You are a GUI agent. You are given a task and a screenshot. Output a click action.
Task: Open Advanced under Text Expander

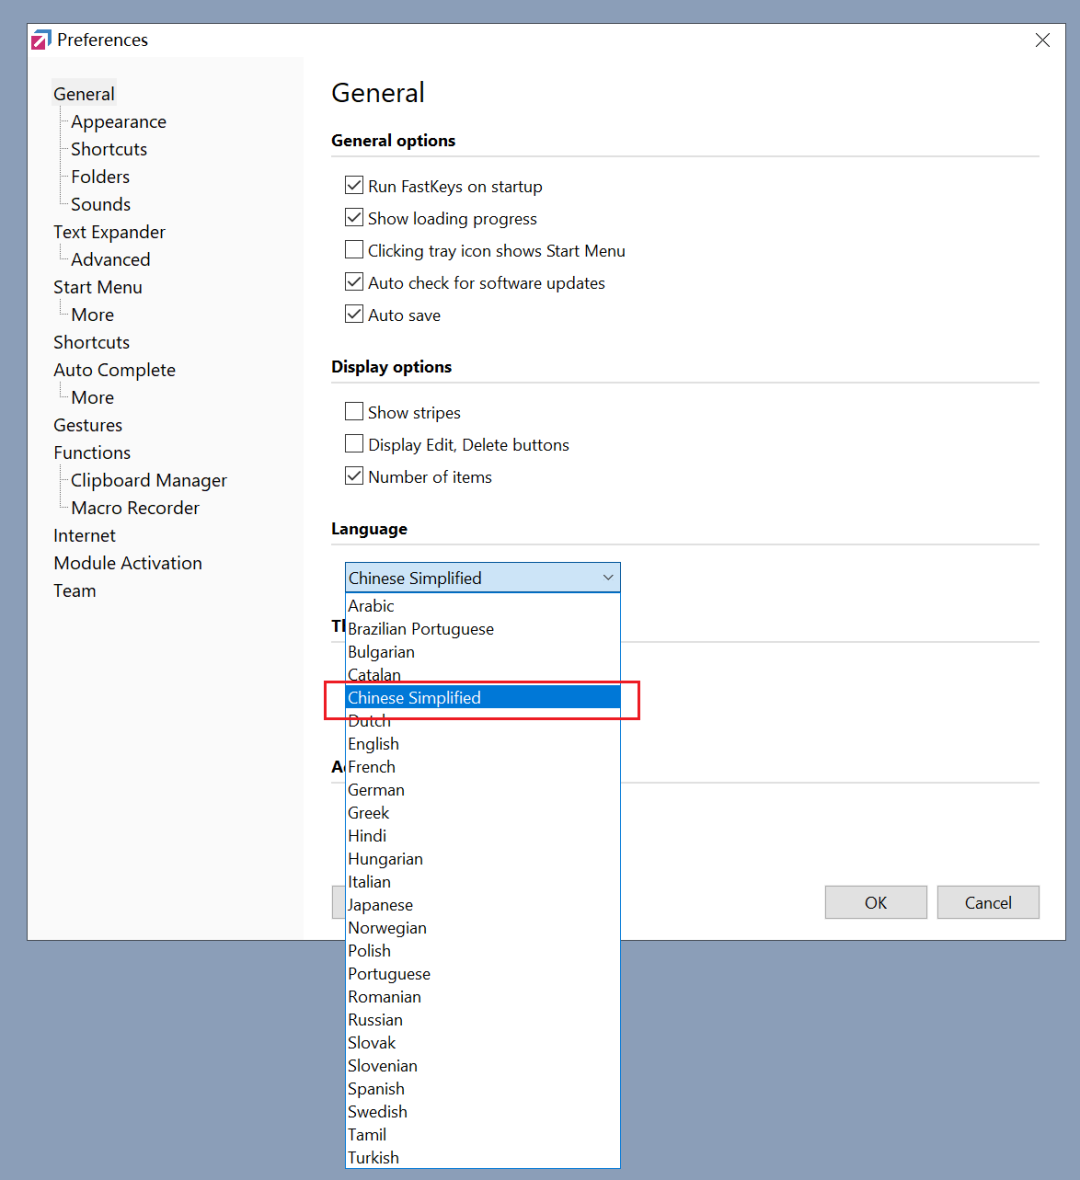(x=111, y=260)
